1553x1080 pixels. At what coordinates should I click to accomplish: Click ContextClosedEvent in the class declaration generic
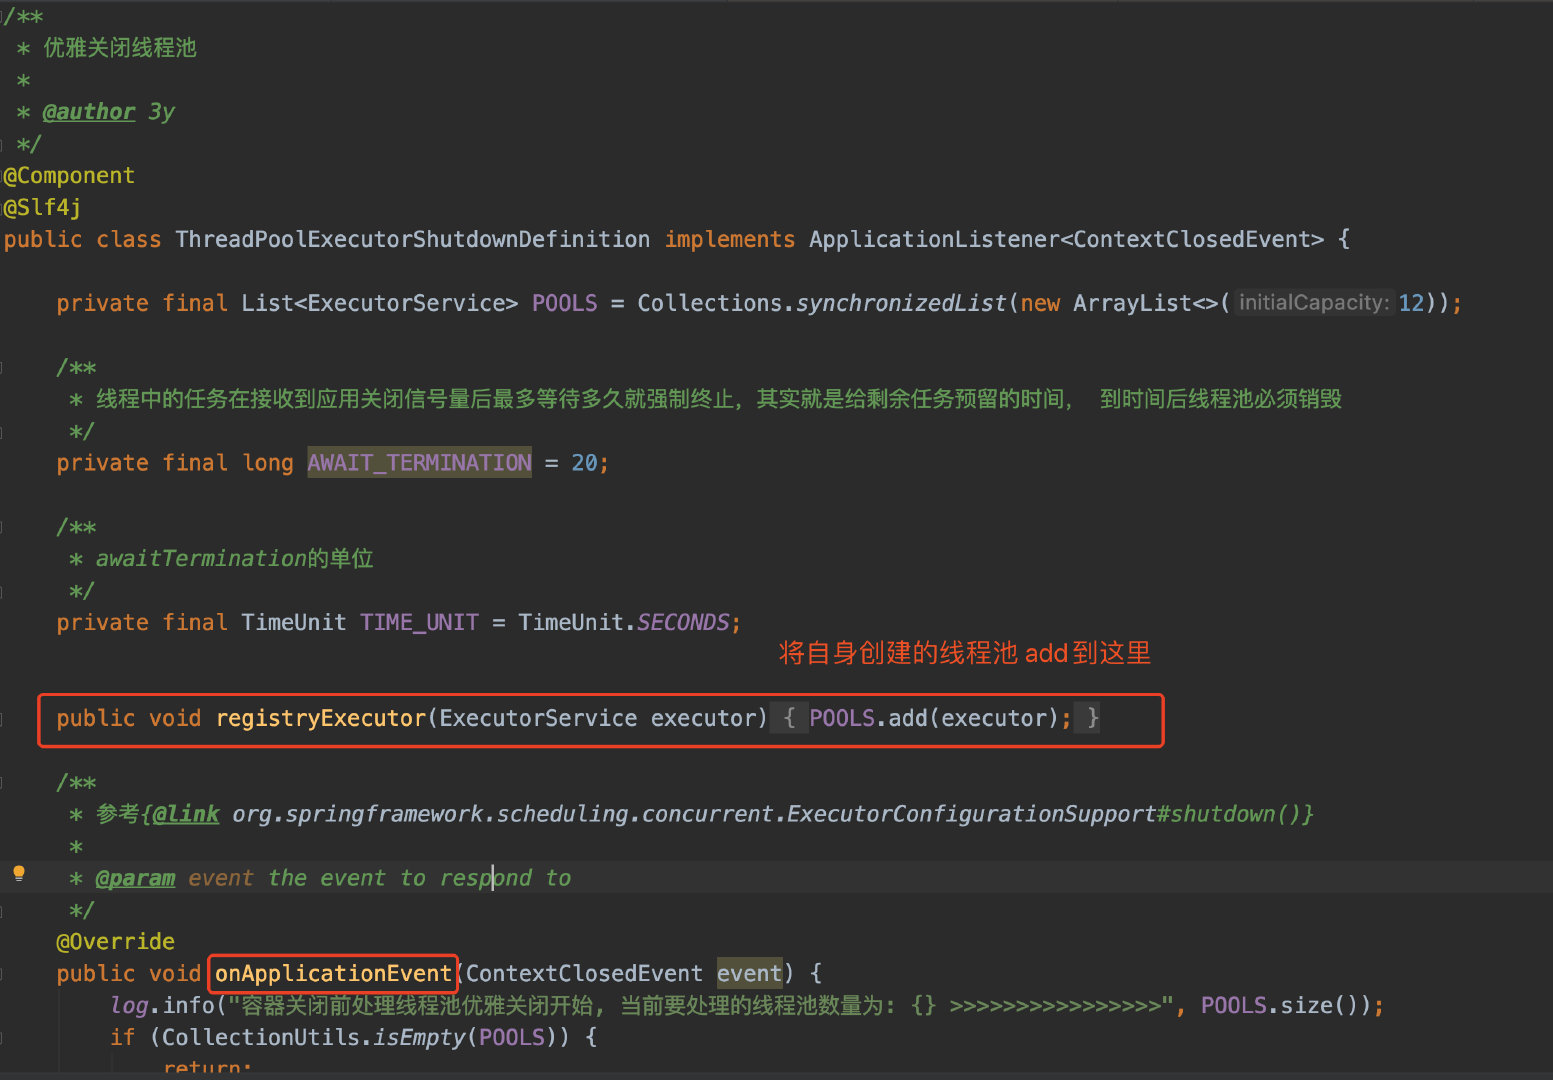pos(1192,240)
